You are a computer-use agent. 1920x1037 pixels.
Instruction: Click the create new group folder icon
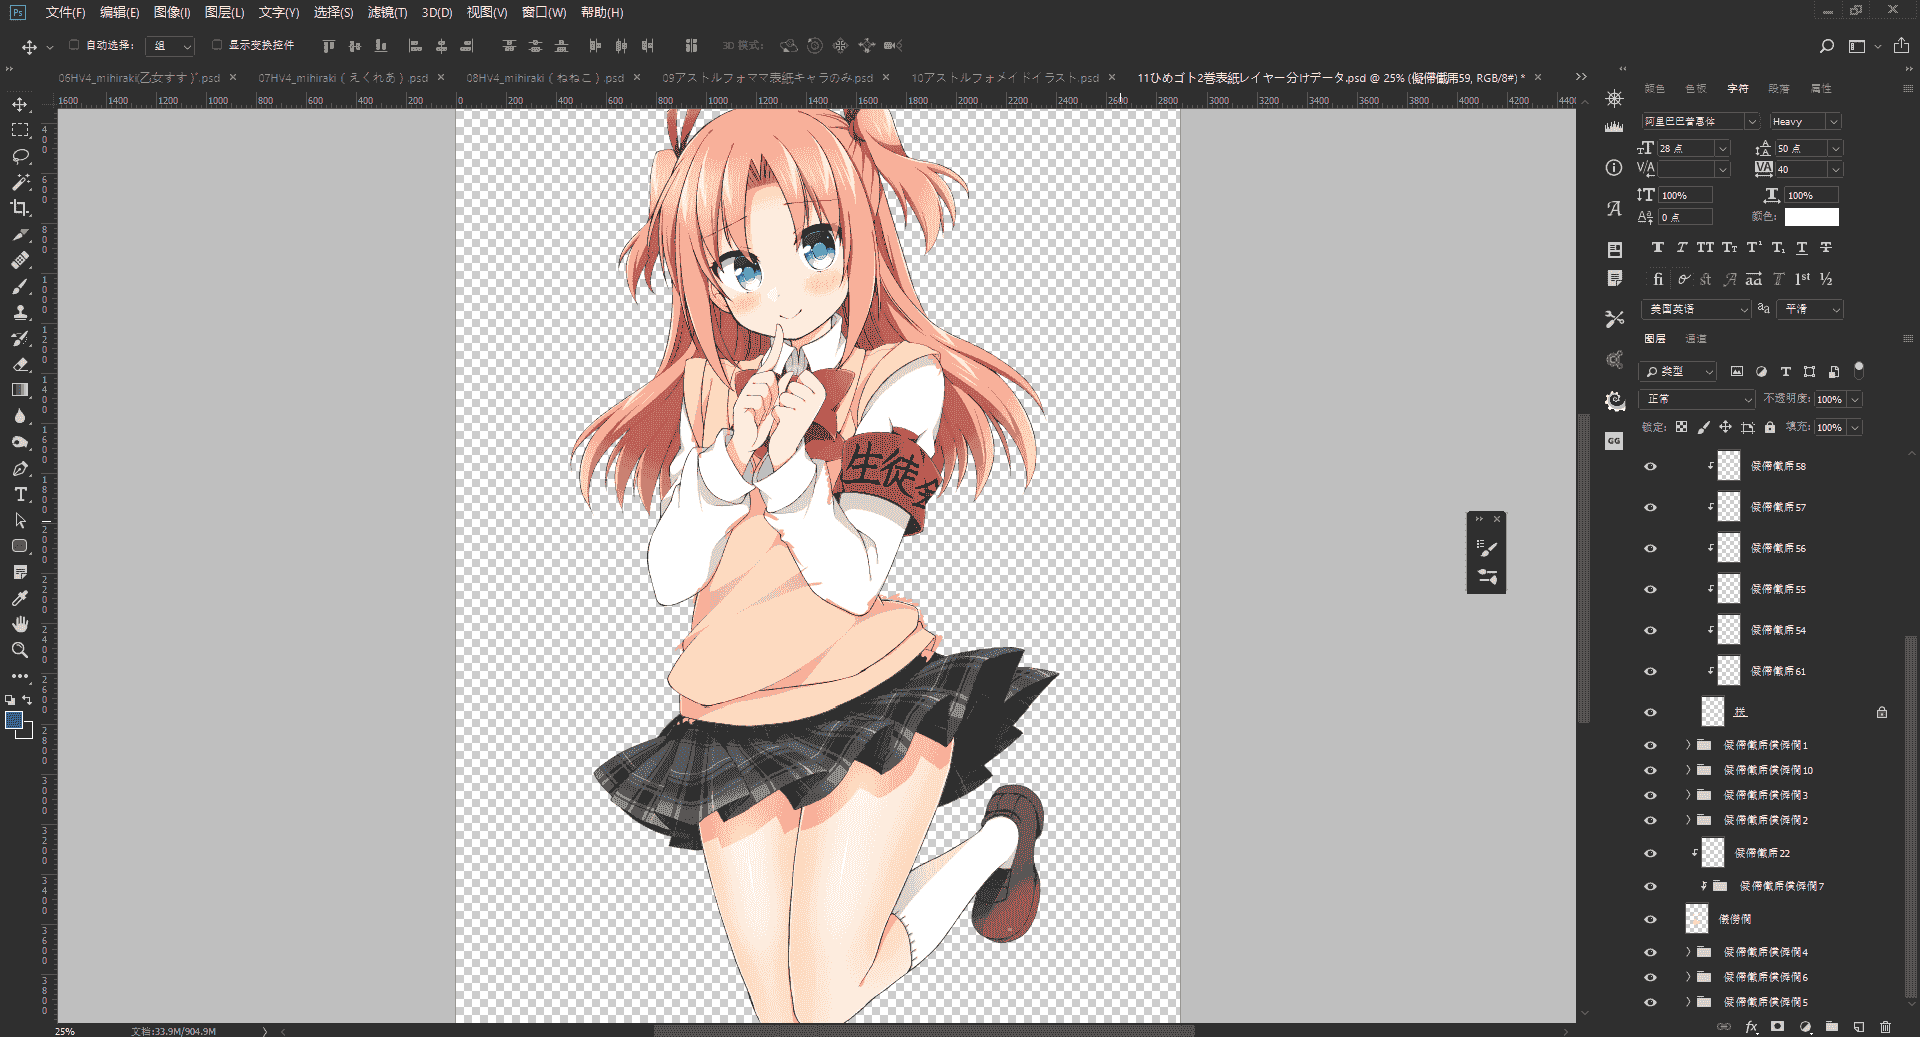pos(1832,1026)
